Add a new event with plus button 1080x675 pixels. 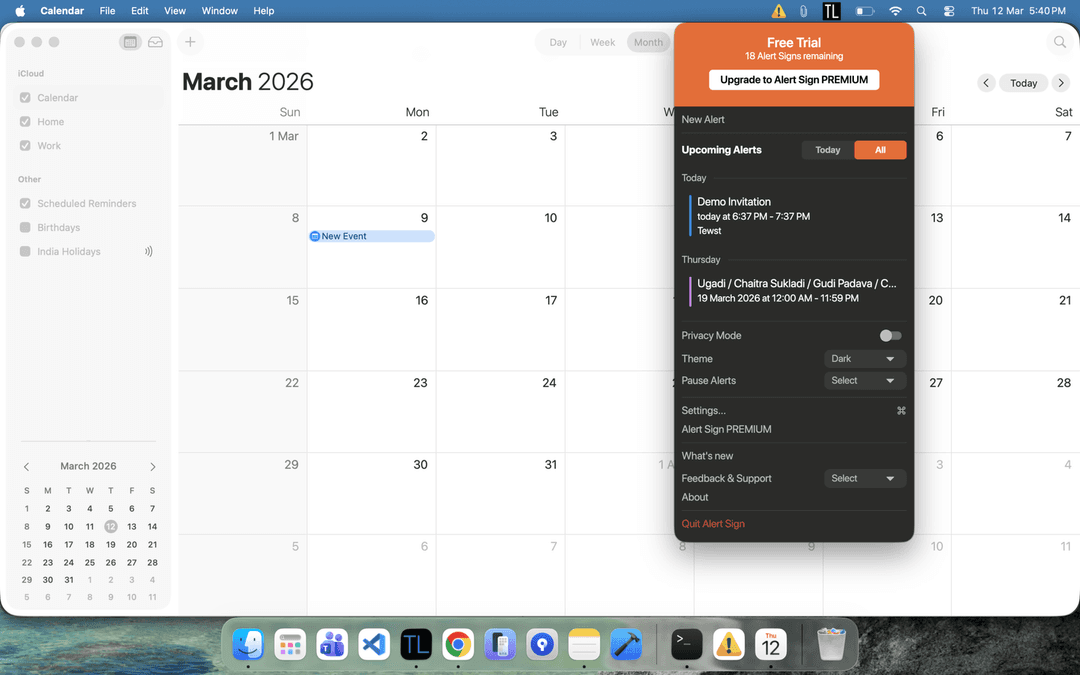(190, 42)
